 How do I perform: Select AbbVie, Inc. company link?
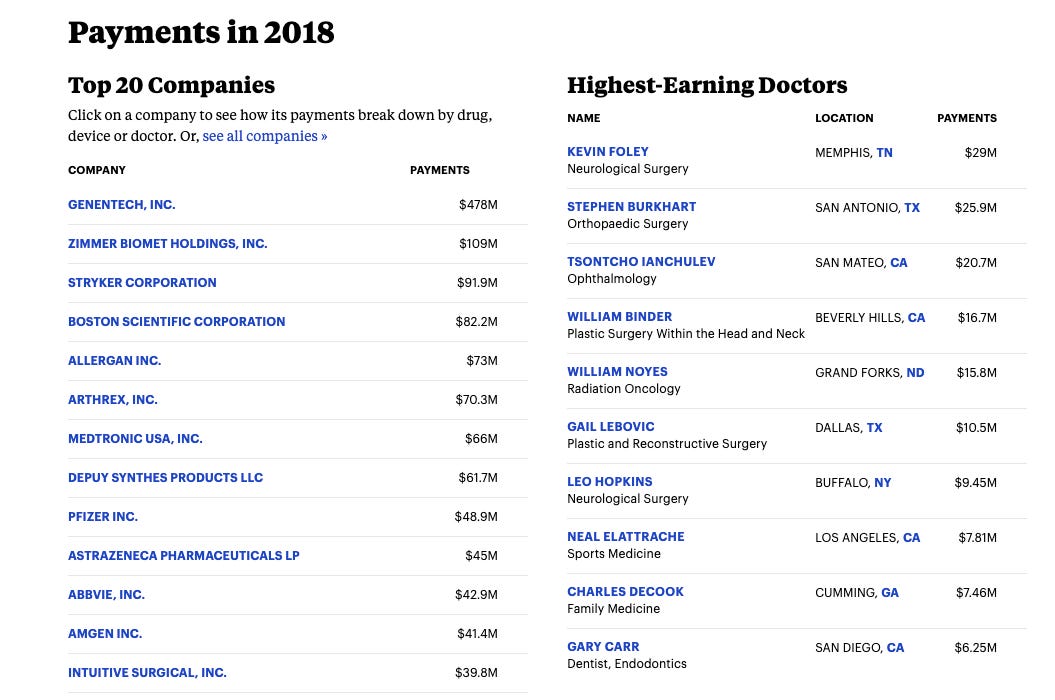106,595
